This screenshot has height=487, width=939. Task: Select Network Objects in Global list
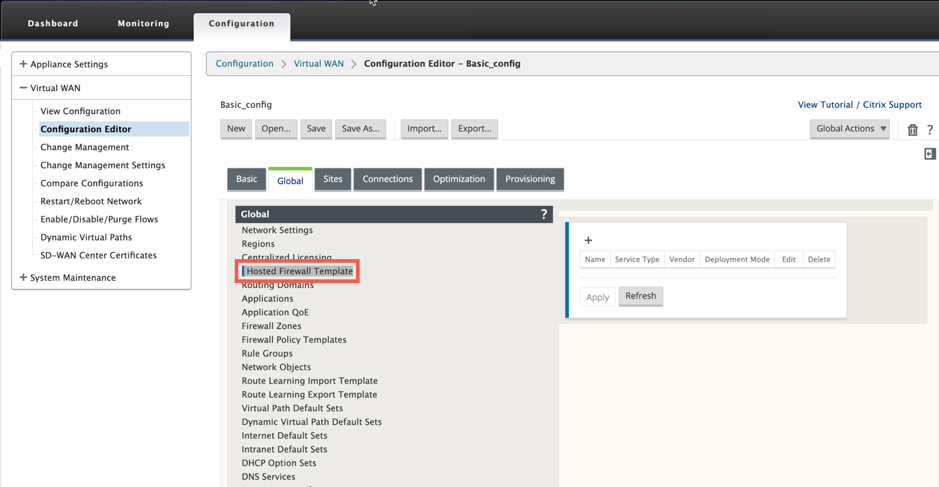pos(276,367)
